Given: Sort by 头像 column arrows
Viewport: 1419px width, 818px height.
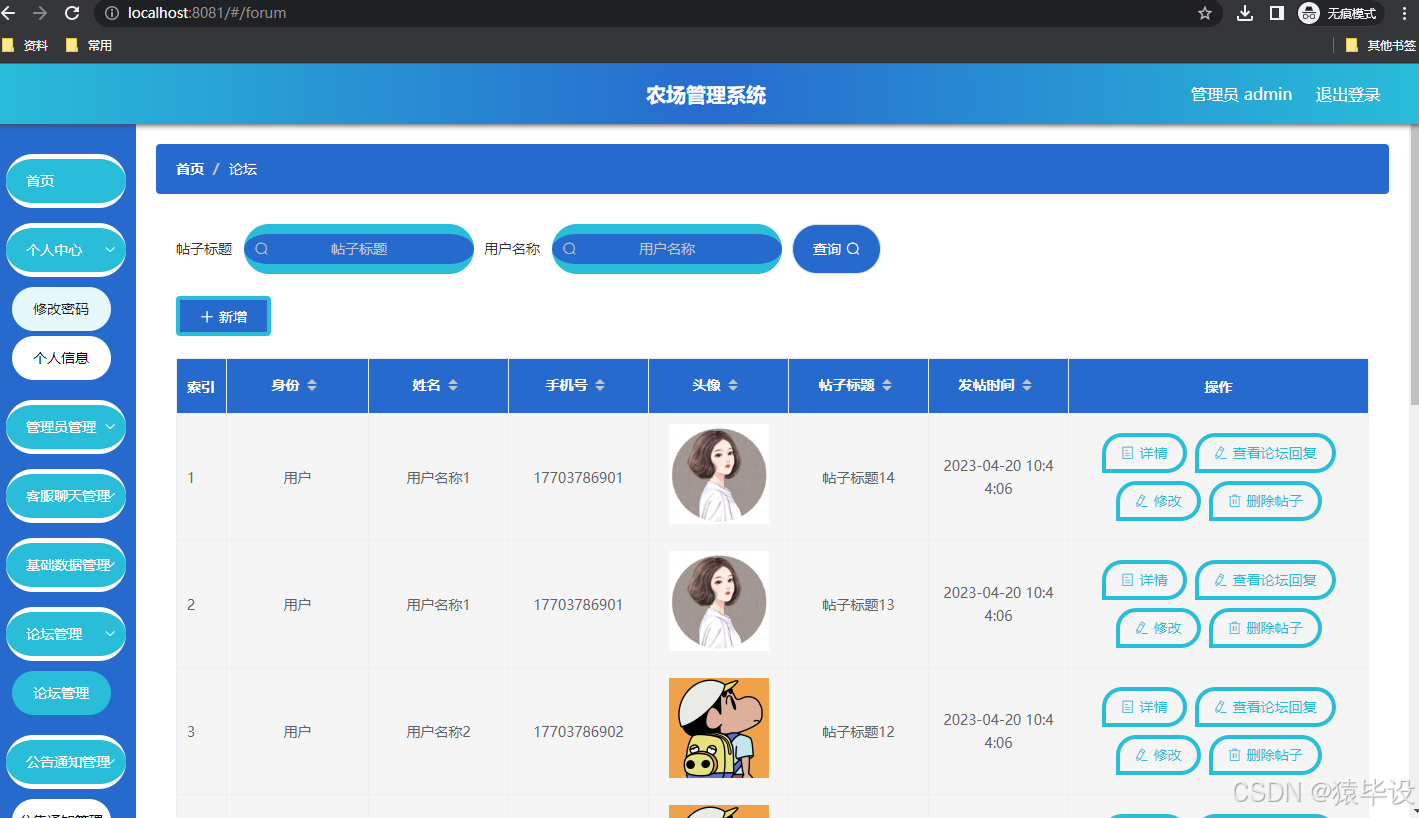Looking at the screenshot, I should 733,385.
